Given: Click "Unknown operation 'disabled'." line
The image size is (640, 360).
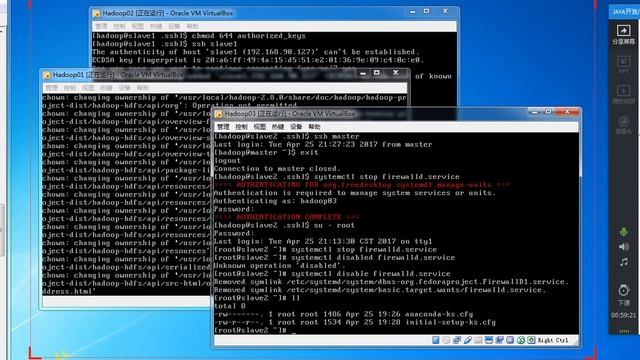Looking at the screenshot, I should pyautogui.click(x=280, y=266).
